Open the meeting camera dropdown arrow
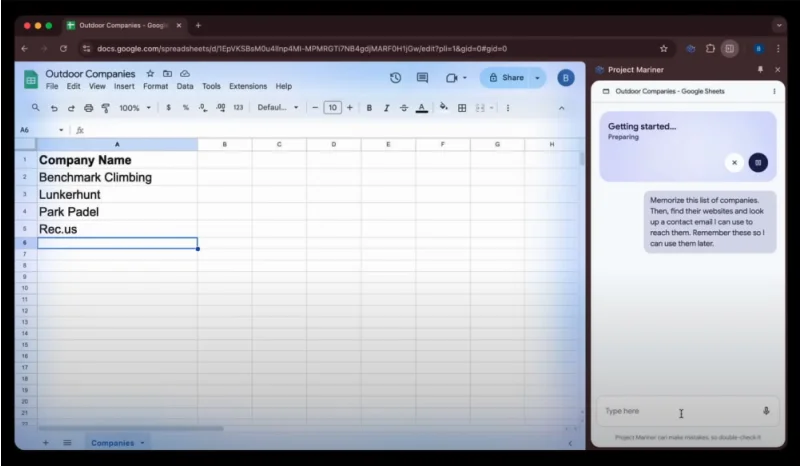Screen dimensions: 800x466 [465, 78]
